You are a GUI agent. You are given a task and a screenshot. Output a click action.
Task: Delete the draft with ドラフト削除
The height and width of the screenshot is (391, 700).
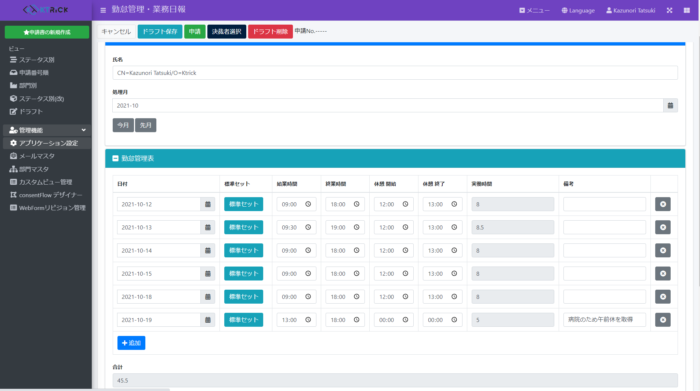(x=271, y=31)
